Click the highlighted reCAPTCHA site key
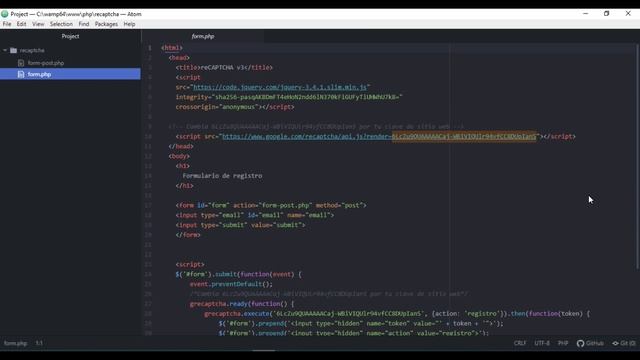This screenshot has width=640, height=360. point(464,136)
